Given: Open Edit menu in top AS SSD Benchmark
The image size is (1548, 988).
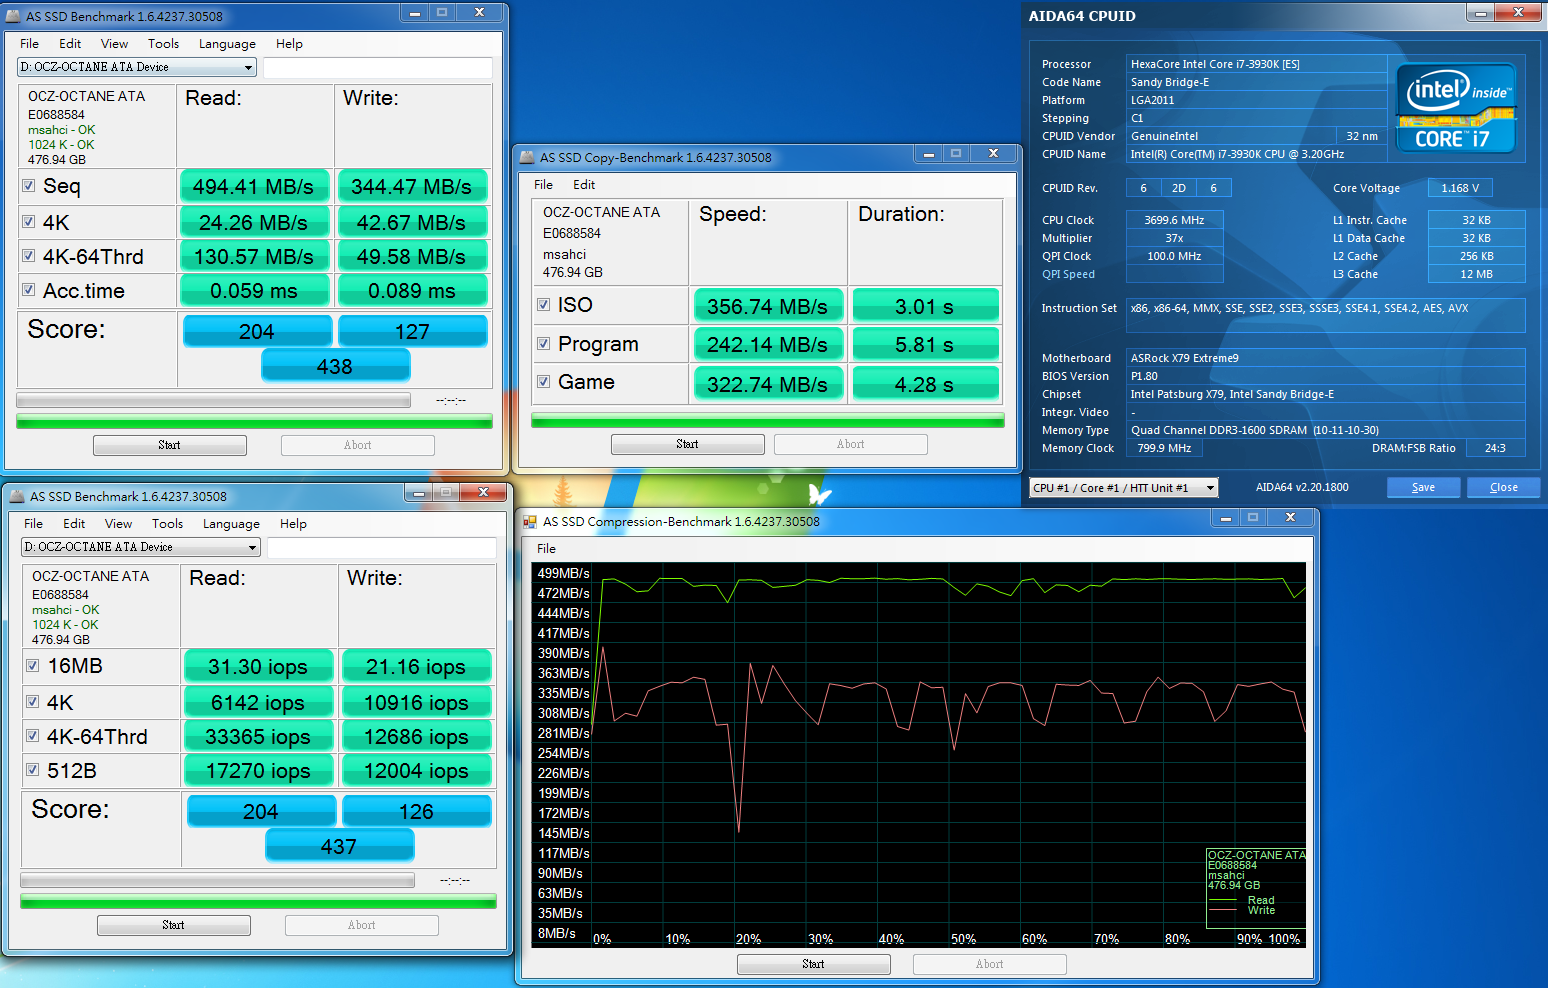Looking at the screenshot, I should pos(70,43).
